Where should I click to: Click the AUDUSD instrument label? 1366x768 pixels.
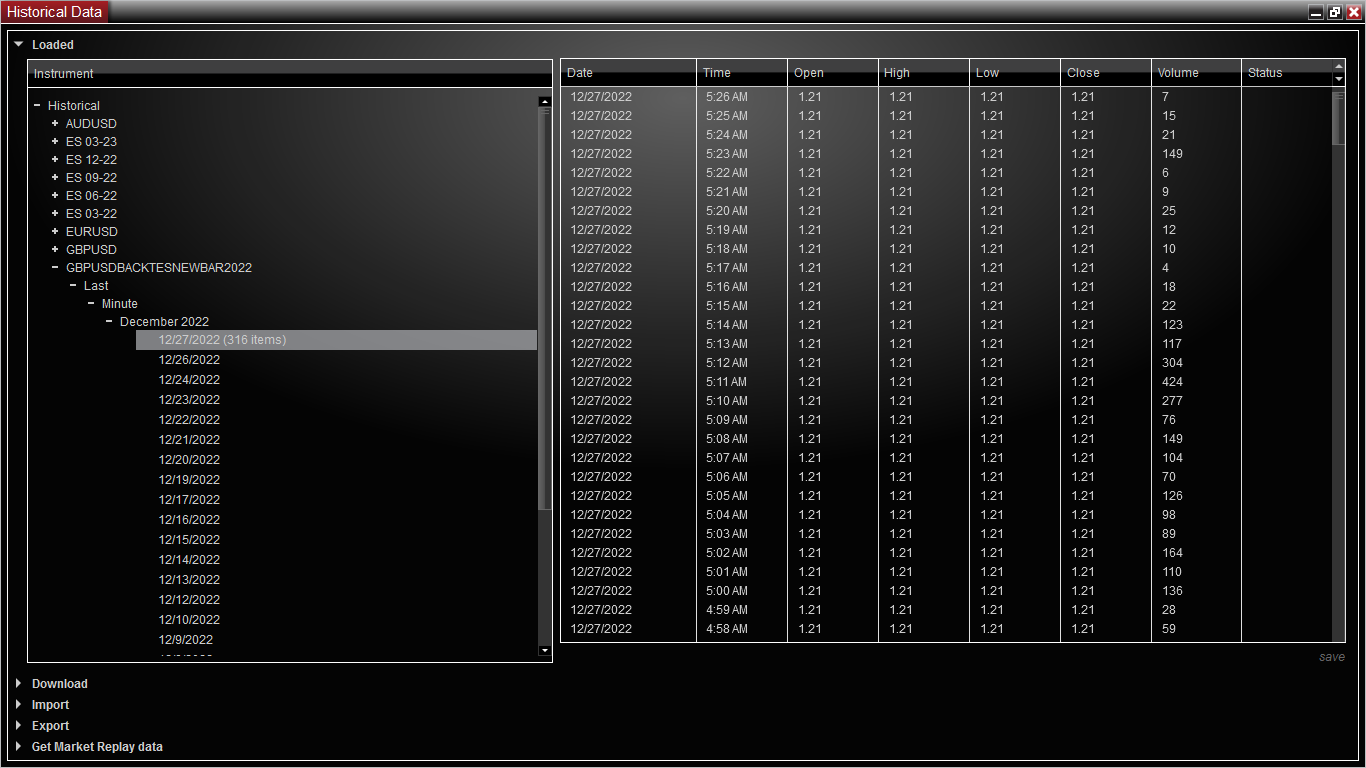point(91,123)
